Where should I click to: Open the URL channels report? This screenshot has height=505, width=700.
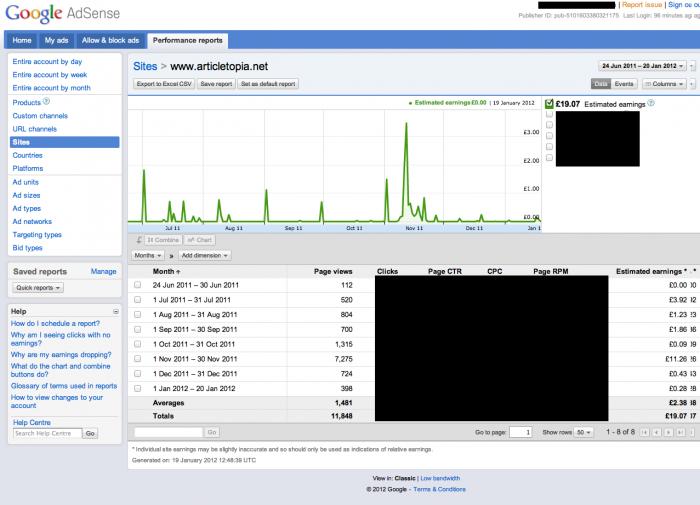pyautogui.click(x=35, y=129)
